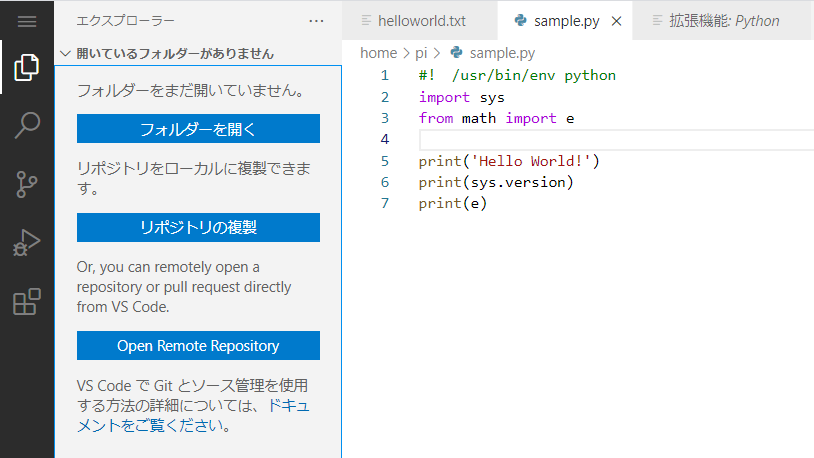Click line number 1 in gutter
814x458 pixels.
click(x=385, y=76)
